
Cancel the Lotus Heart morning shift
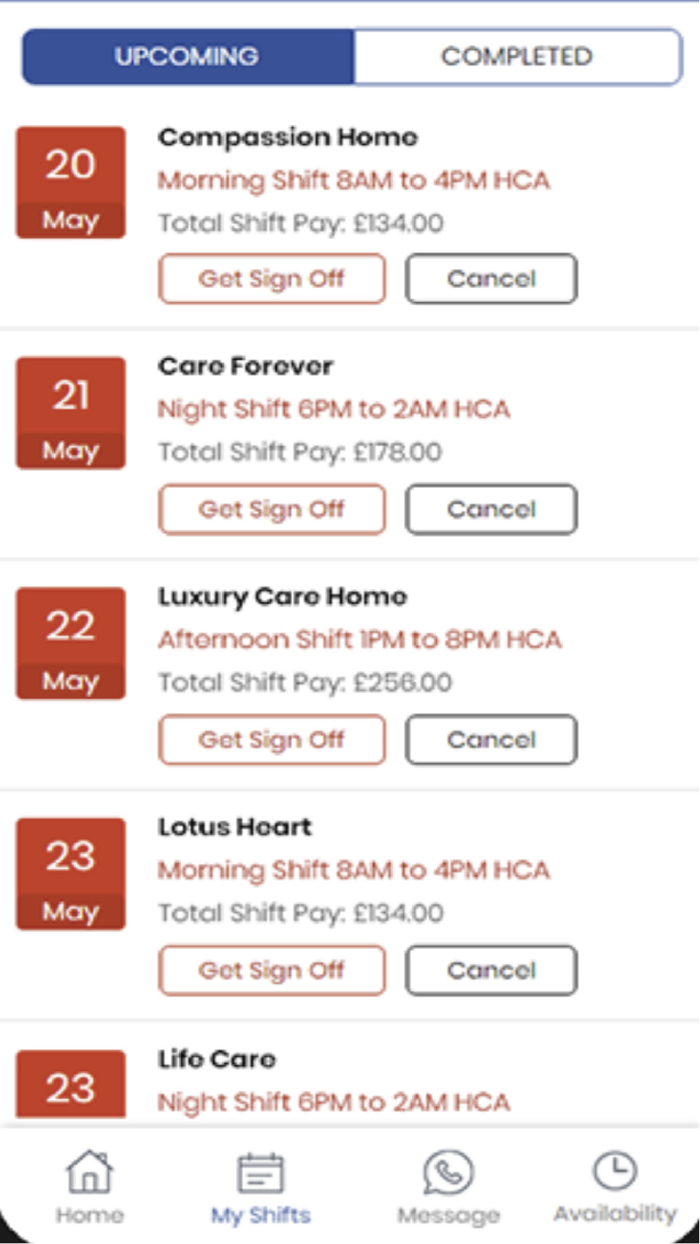[x=490, y=970]
